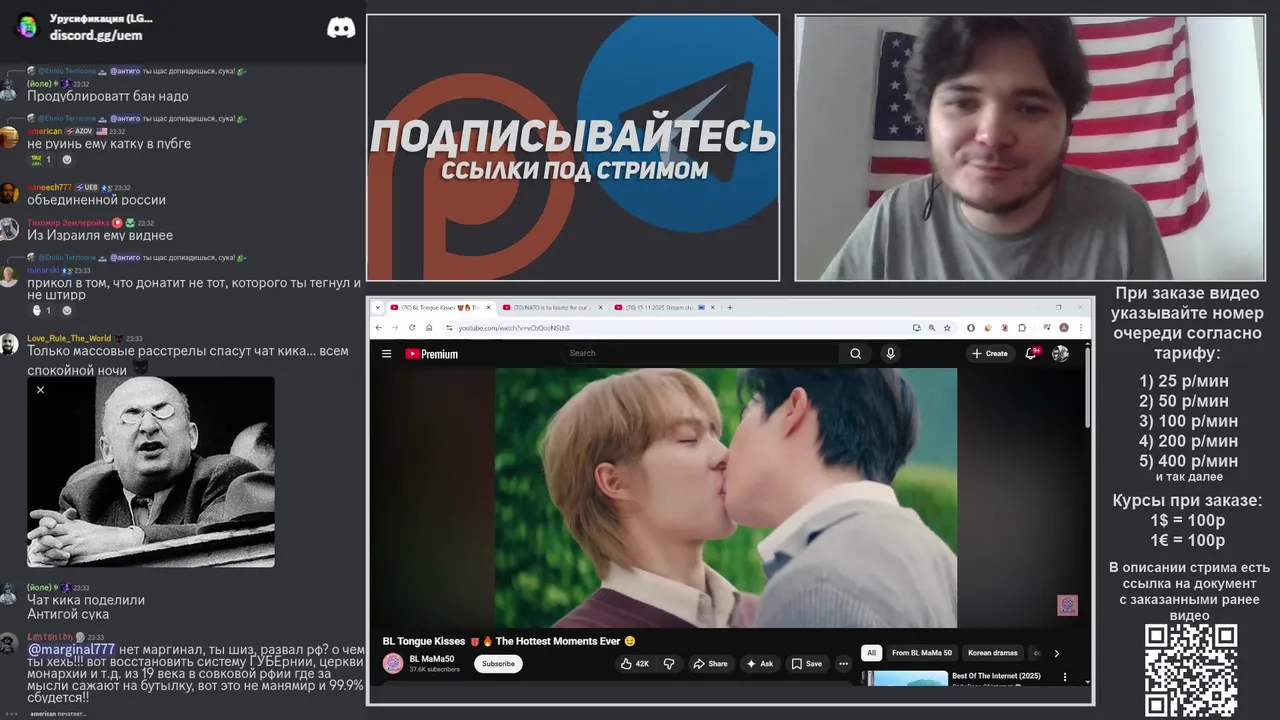Click the @marginal777 mention in chat
Viewport: 1280px width, 720px height.
[71, 649]
